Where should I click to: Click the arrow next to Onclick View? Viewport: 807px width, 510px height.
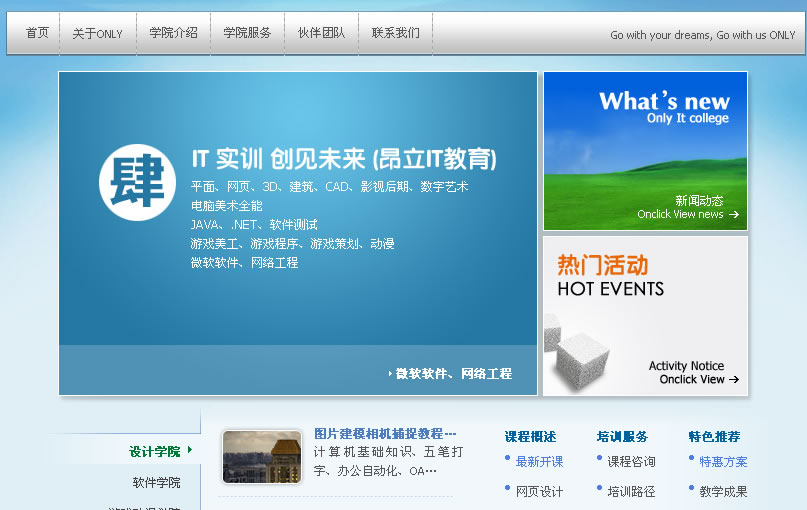coord(734,379)
